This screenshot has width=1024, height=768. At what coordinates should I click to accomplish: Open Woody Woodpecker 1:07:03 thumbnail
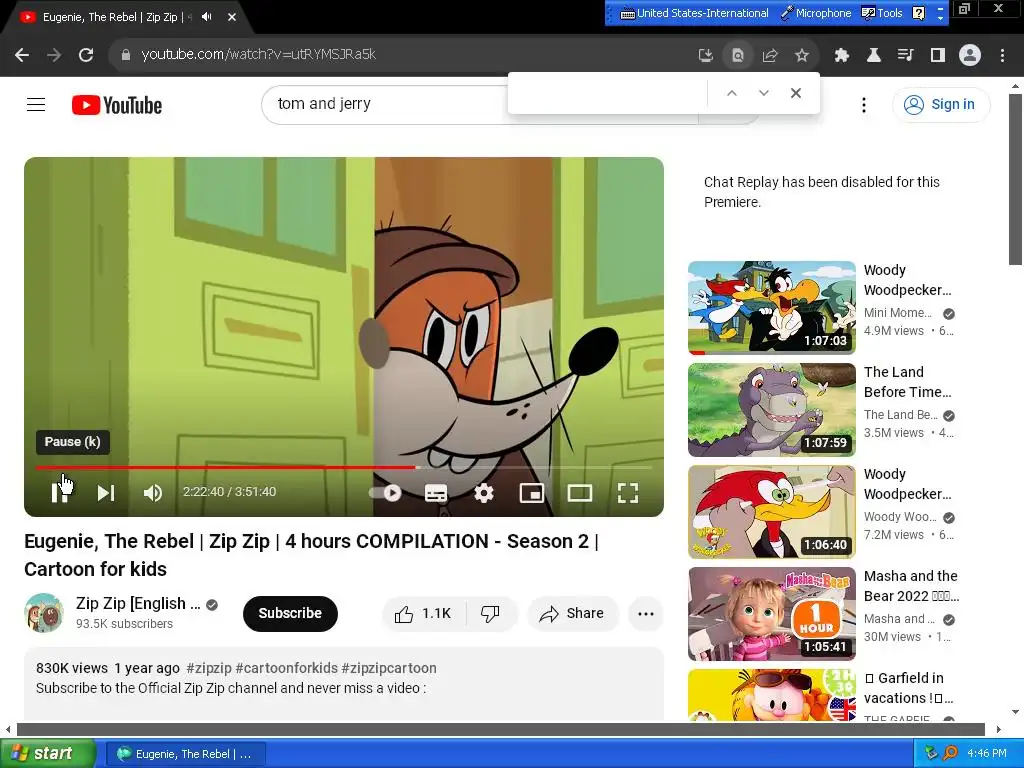(771, 308)
